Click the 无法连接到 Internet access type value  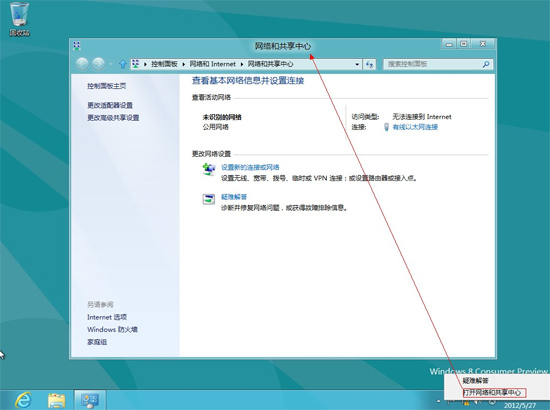(422, 117)
